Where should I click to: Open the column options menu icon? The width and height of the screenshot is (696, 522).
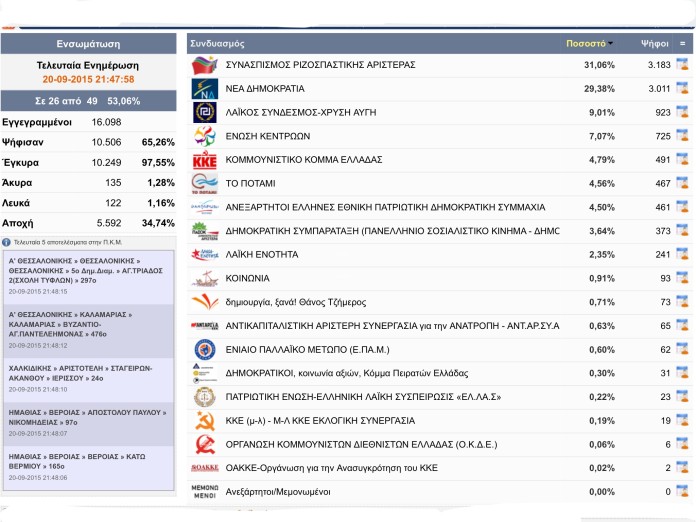(683, 44)
